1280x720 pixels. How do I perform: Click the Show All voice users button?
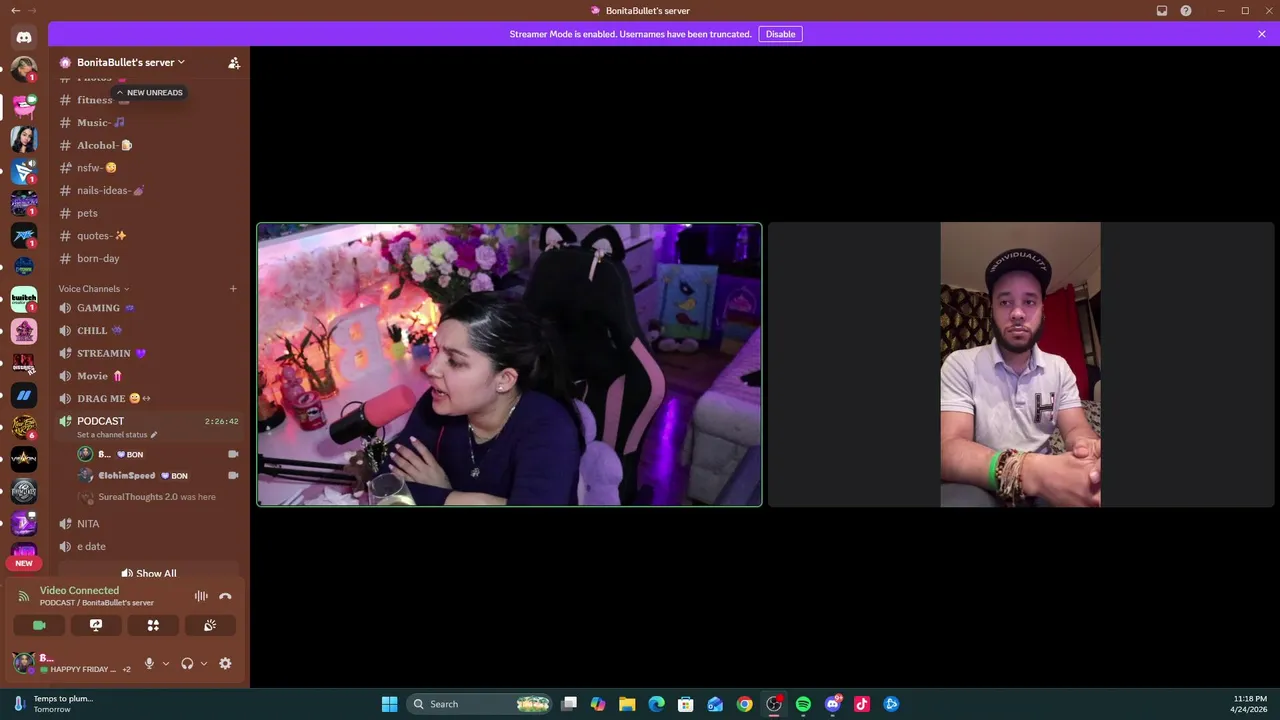149,573
